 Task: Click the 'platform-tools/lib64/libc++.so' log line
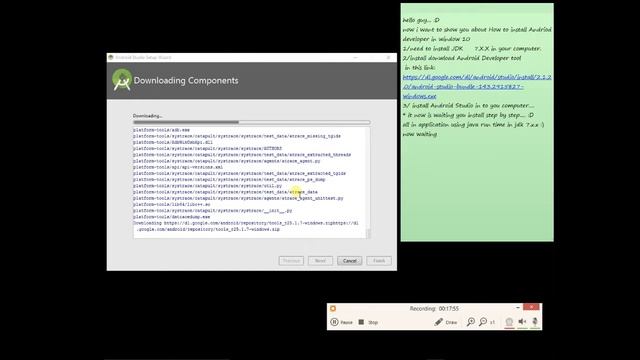pos(171,204)
